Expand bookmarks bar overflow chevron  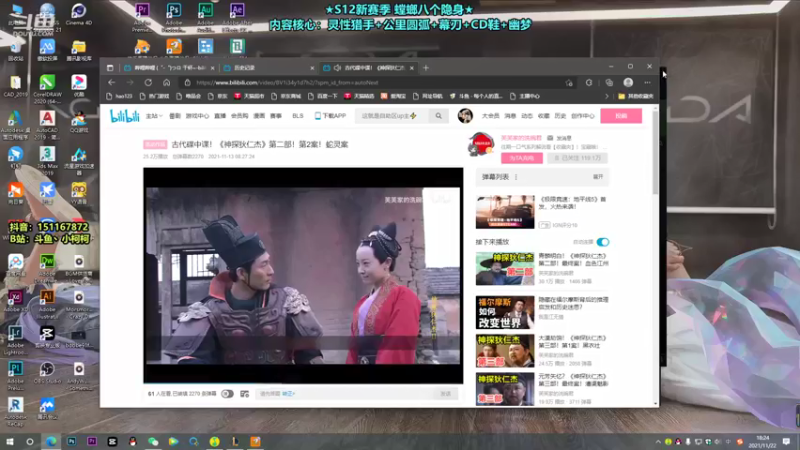(x=607, y=96)
